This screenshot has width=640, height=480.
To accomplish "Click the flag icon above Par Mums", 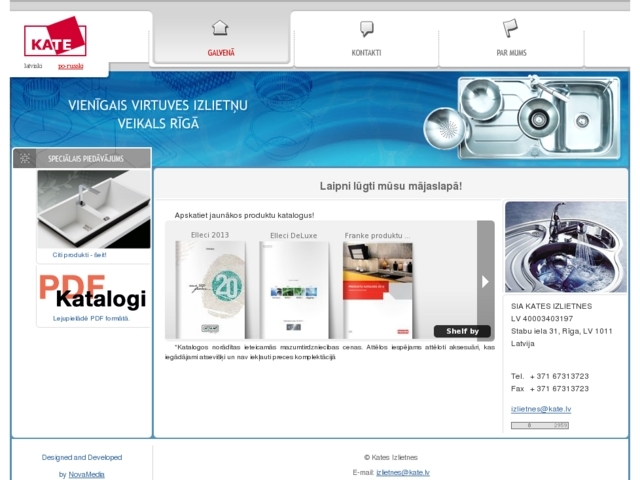I will click(510, 28).
